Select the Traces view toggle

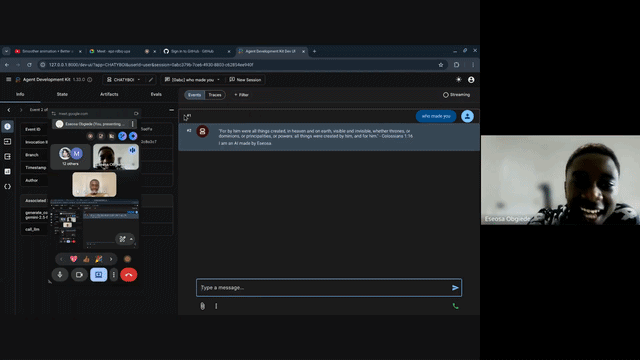pyautogui.click(x=215, y=95)
